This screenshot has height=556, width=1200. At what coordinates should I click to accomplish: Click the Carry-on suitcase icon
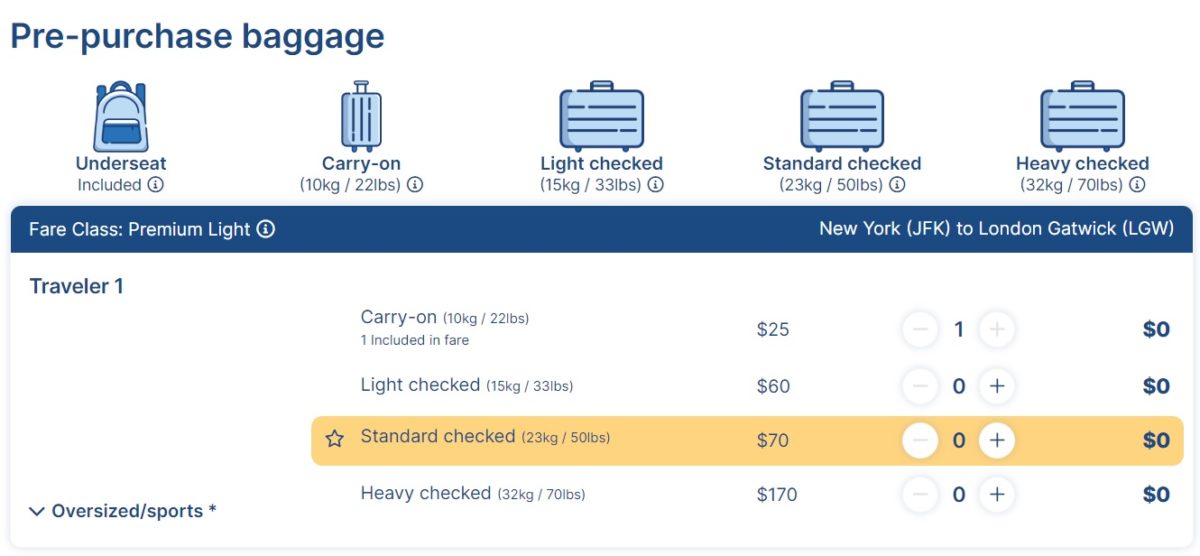[360, 117]
